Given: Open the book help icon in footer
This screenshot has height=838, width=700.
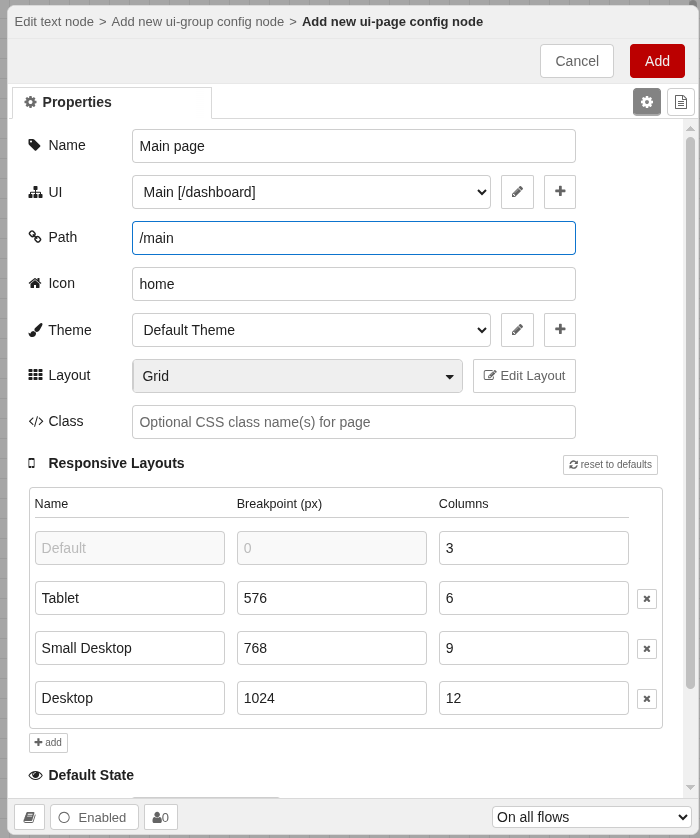Looking at the screenshot, I should (x=29, y=817).
